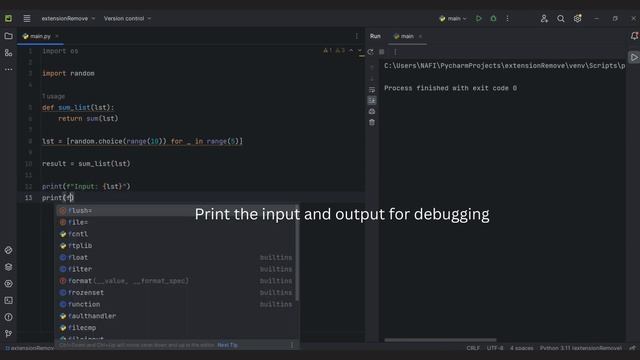Viewport: 640px width, 360px height.
Task: Go to next highlighted error arrow
Action: (360, 51)
